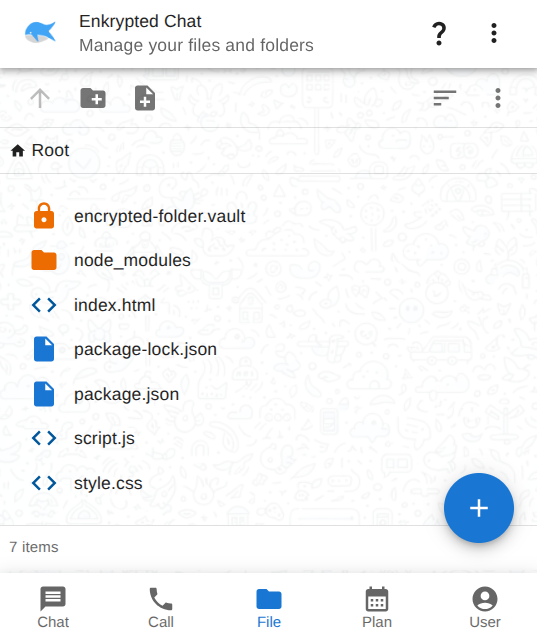The image size is (537, 643).
Task: Click the orange node_modules folder icon
Action: [x=44, y=260]
